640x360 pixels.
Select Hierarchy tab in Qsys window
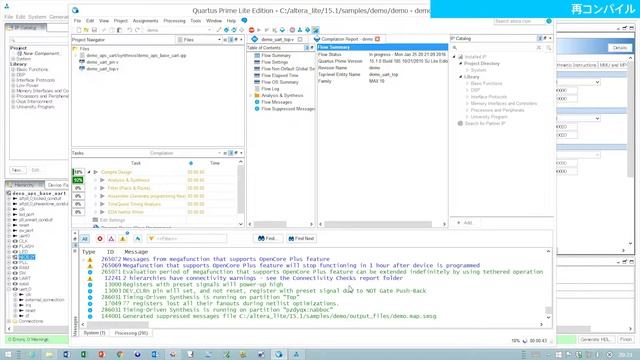coord(24,185)
